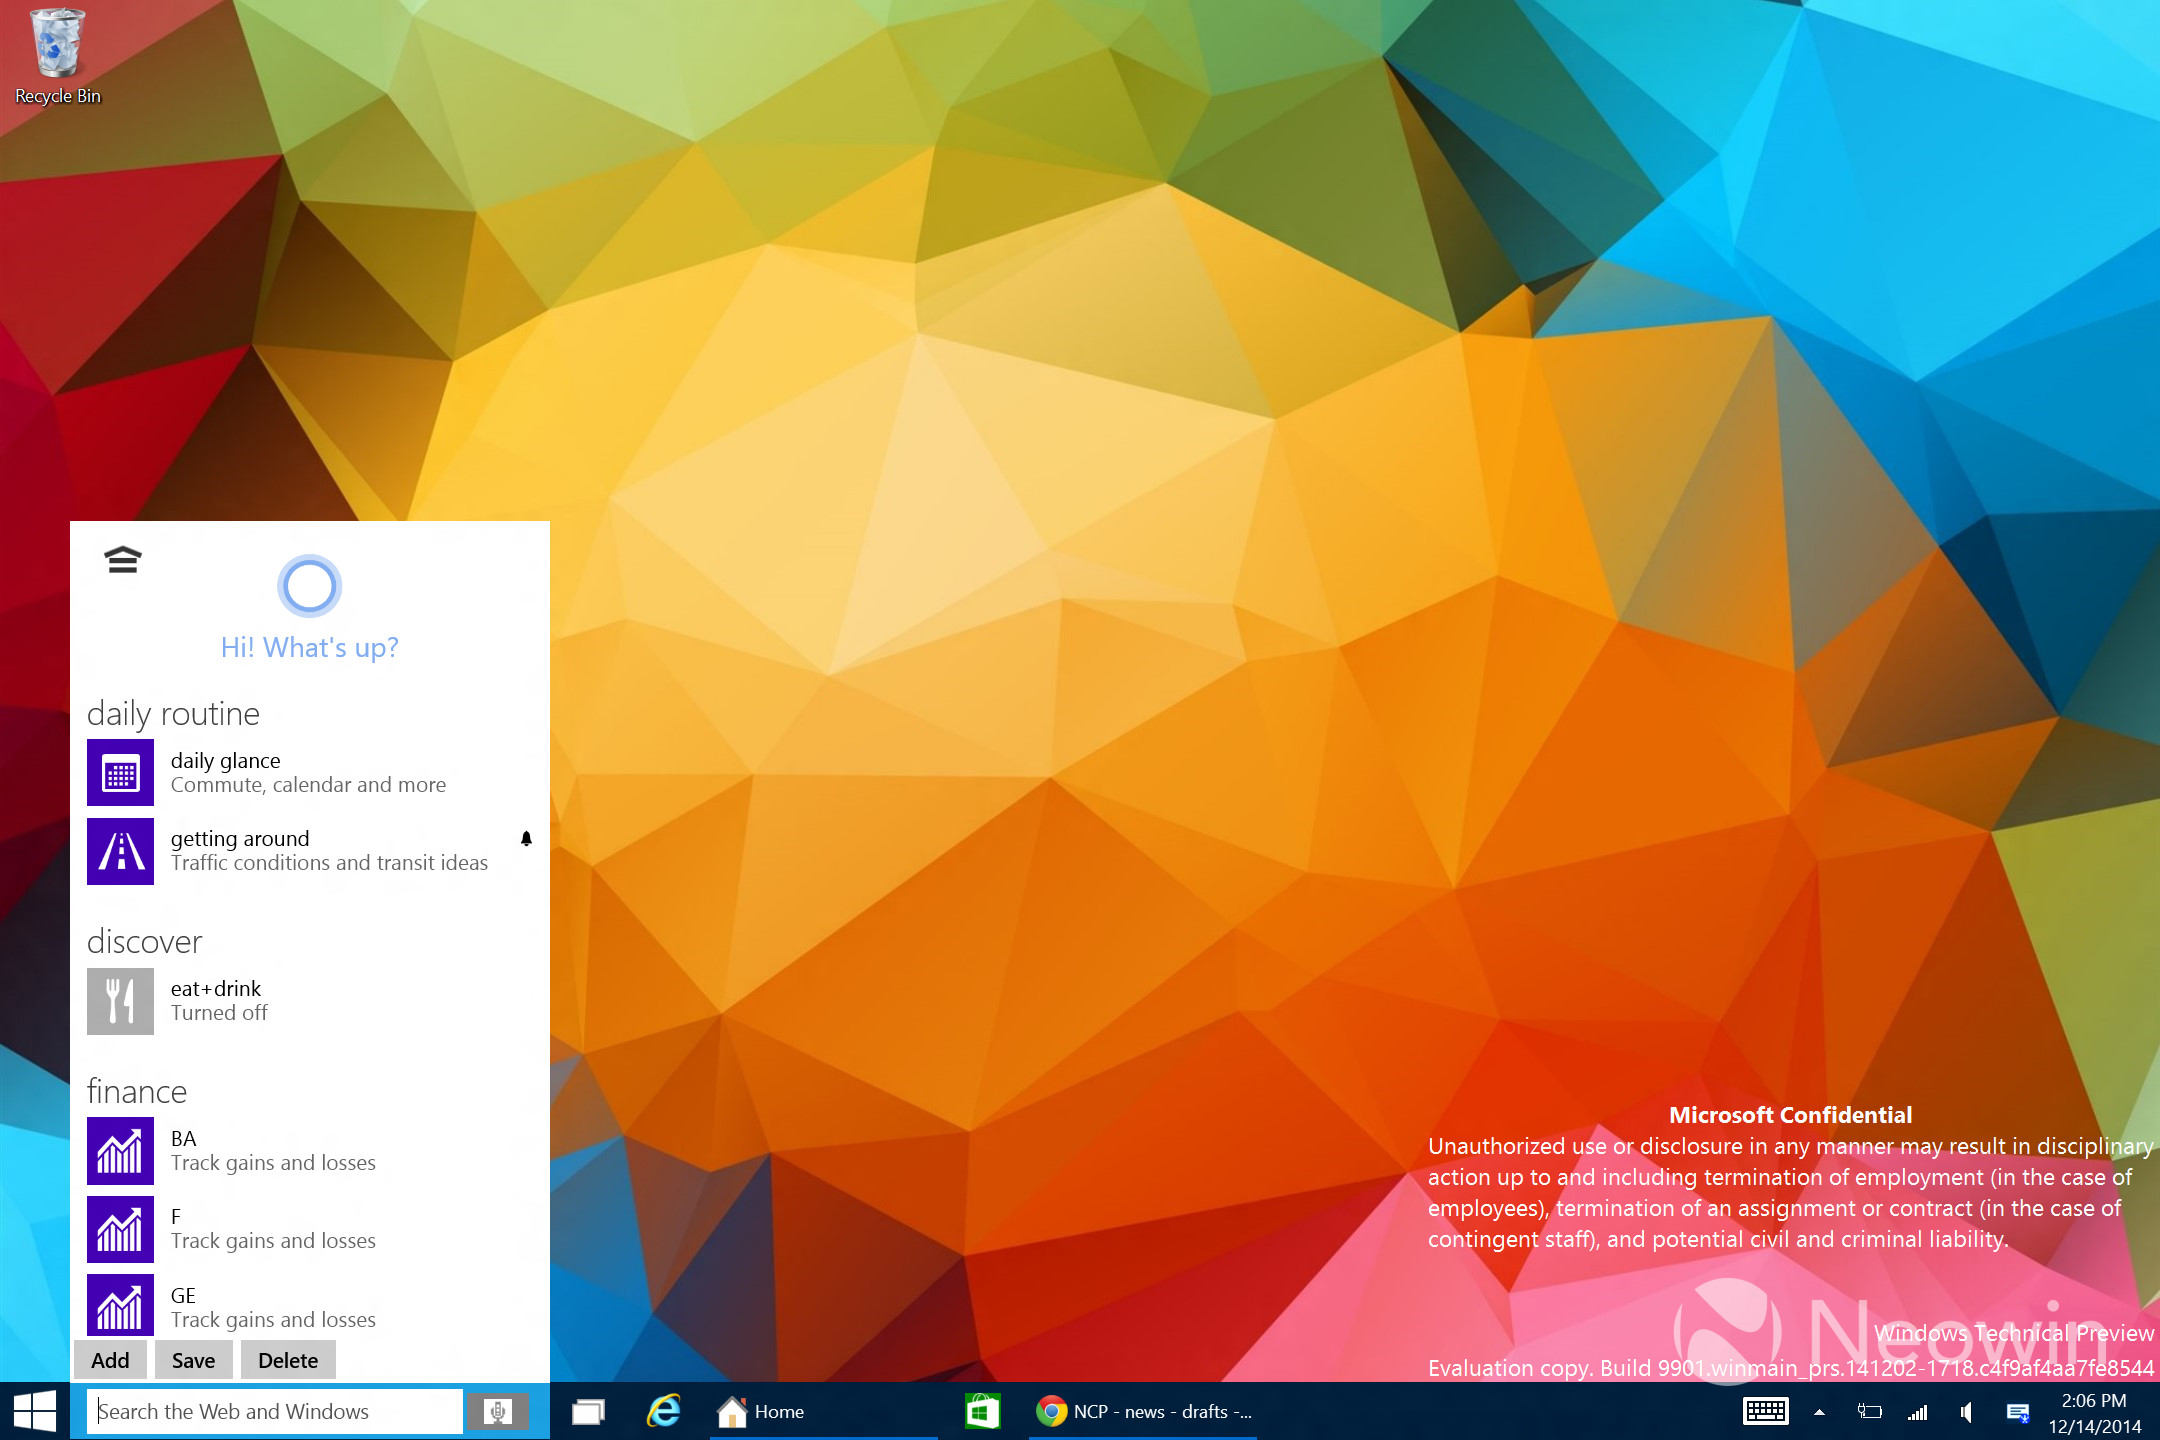
Task: Open the daily glance calendar icon
Action: tap(120, 773)
